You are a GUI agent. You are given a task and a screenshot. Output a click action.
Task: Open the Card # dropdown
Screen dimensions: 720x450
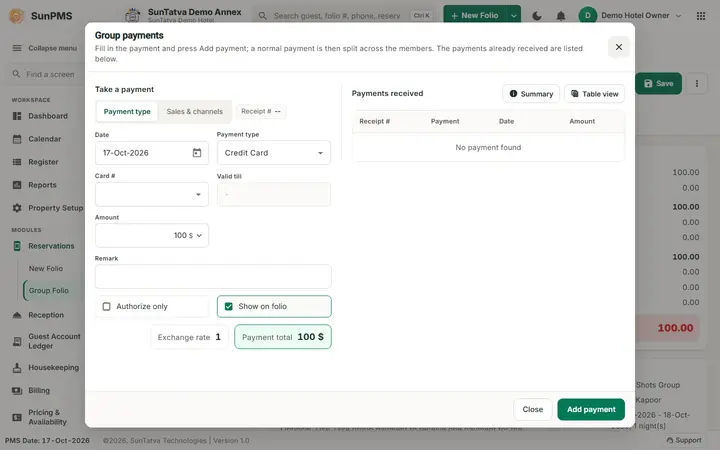152,194
